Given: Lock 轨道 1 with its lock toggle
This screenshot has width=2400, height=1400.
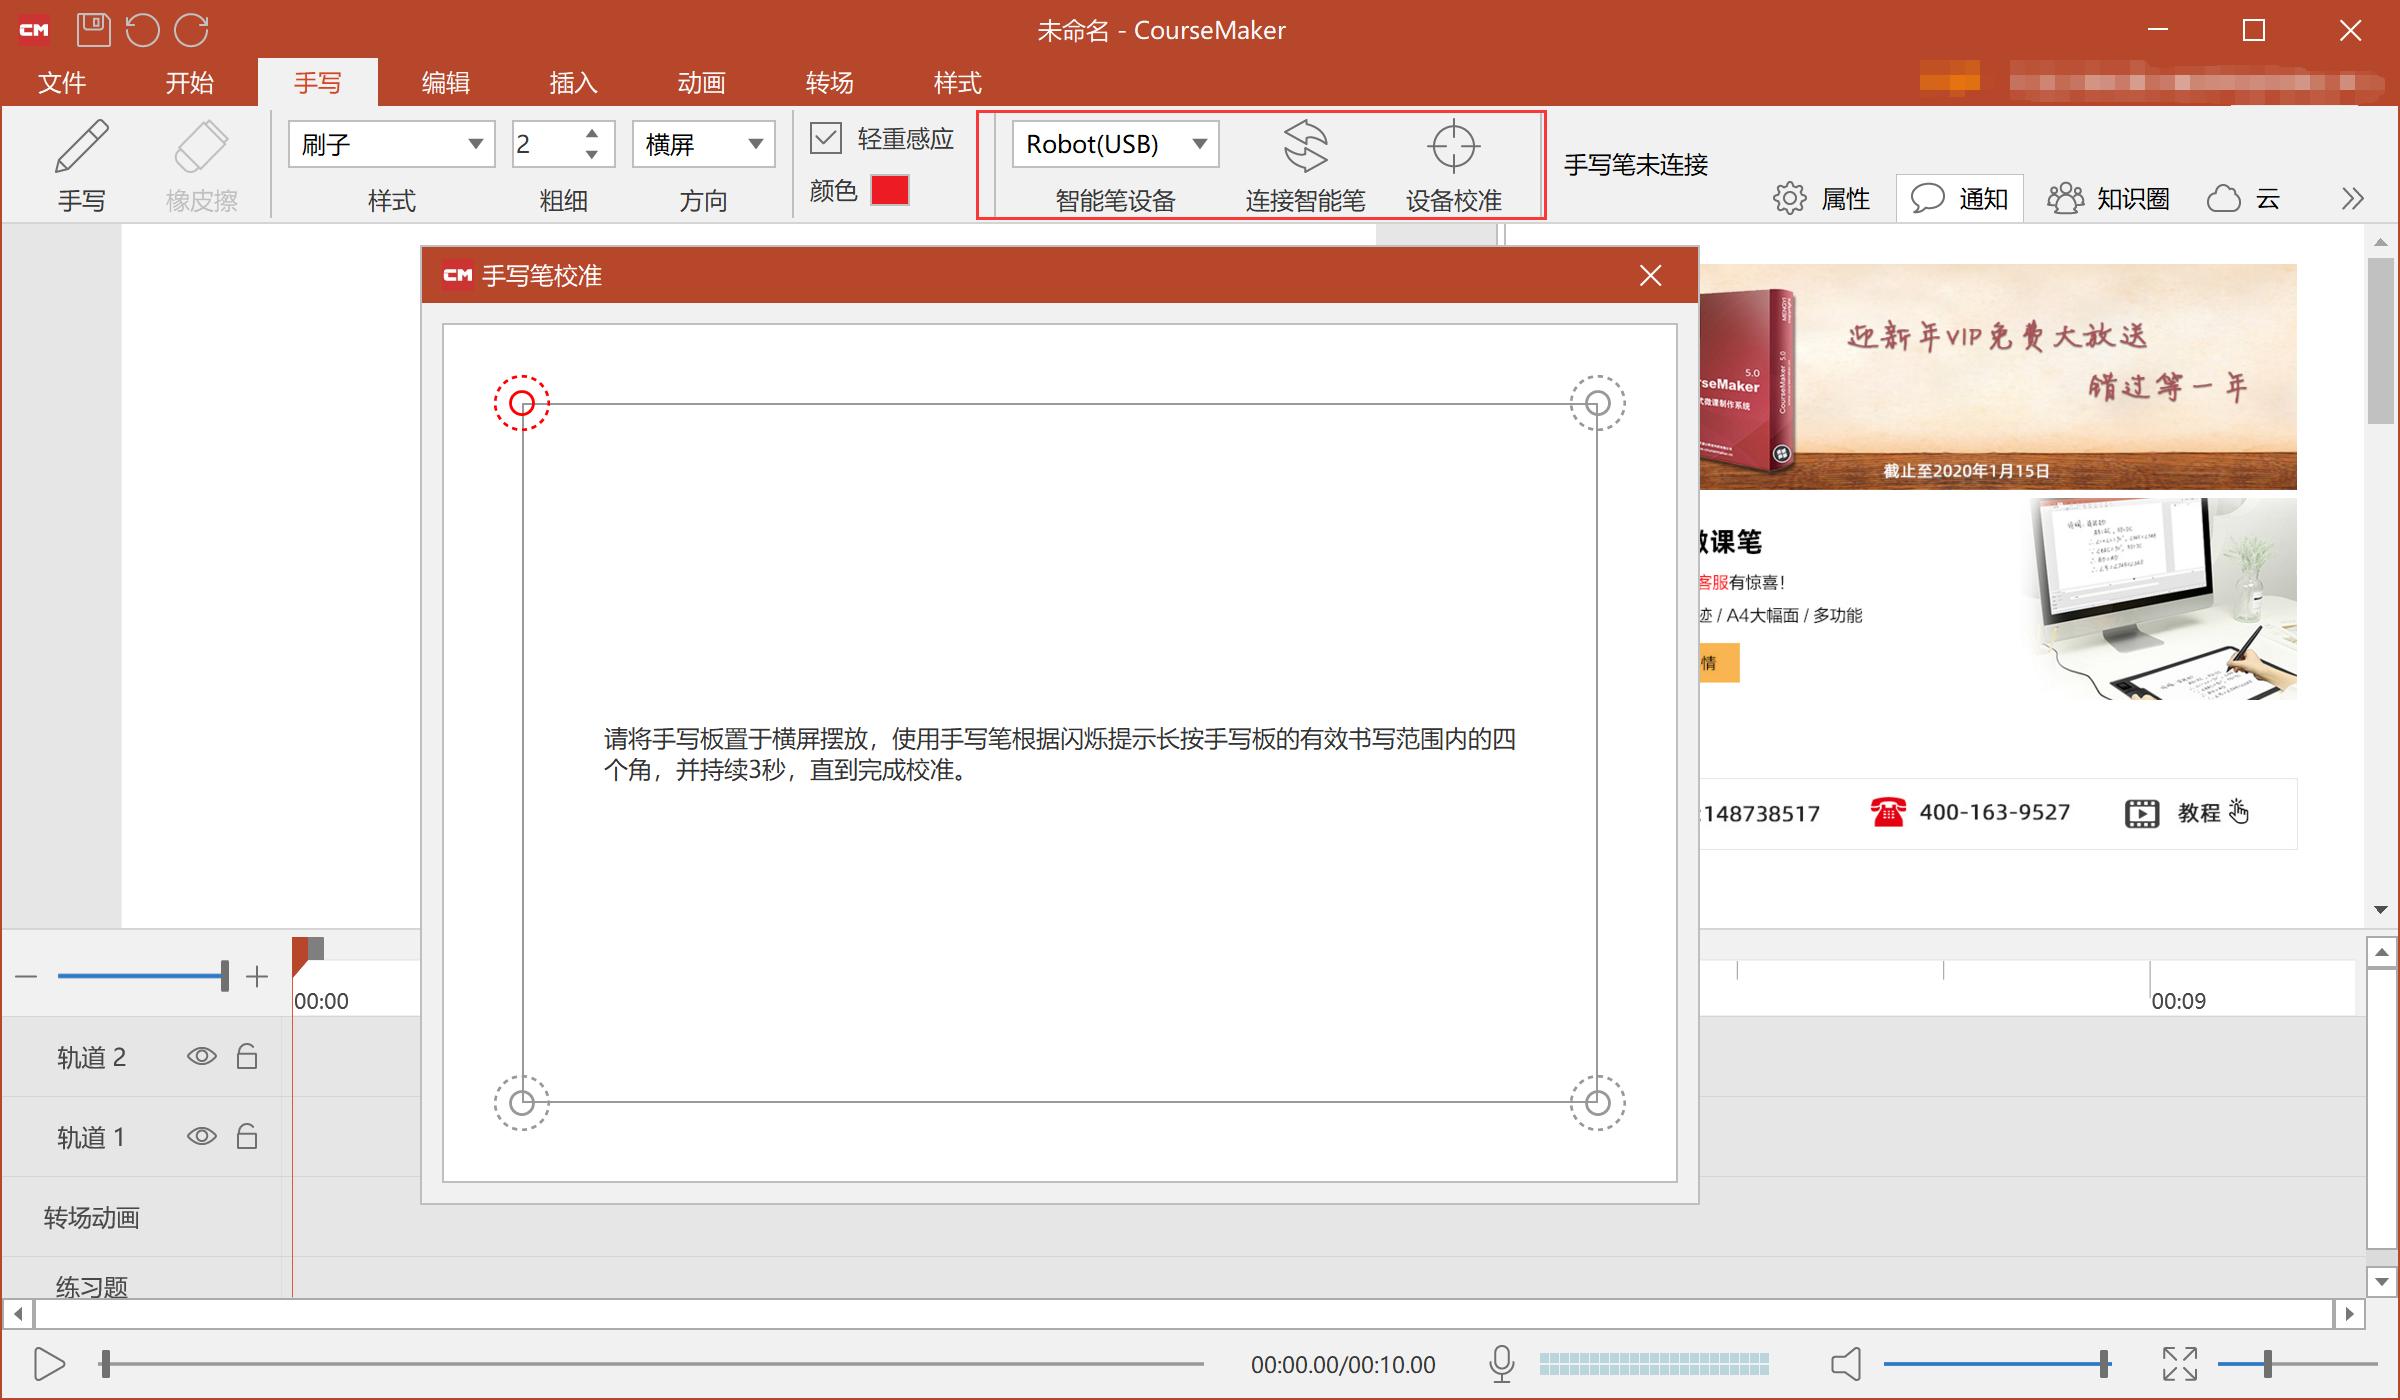Looking at the screenshot, I should [x=247, y=1136].
